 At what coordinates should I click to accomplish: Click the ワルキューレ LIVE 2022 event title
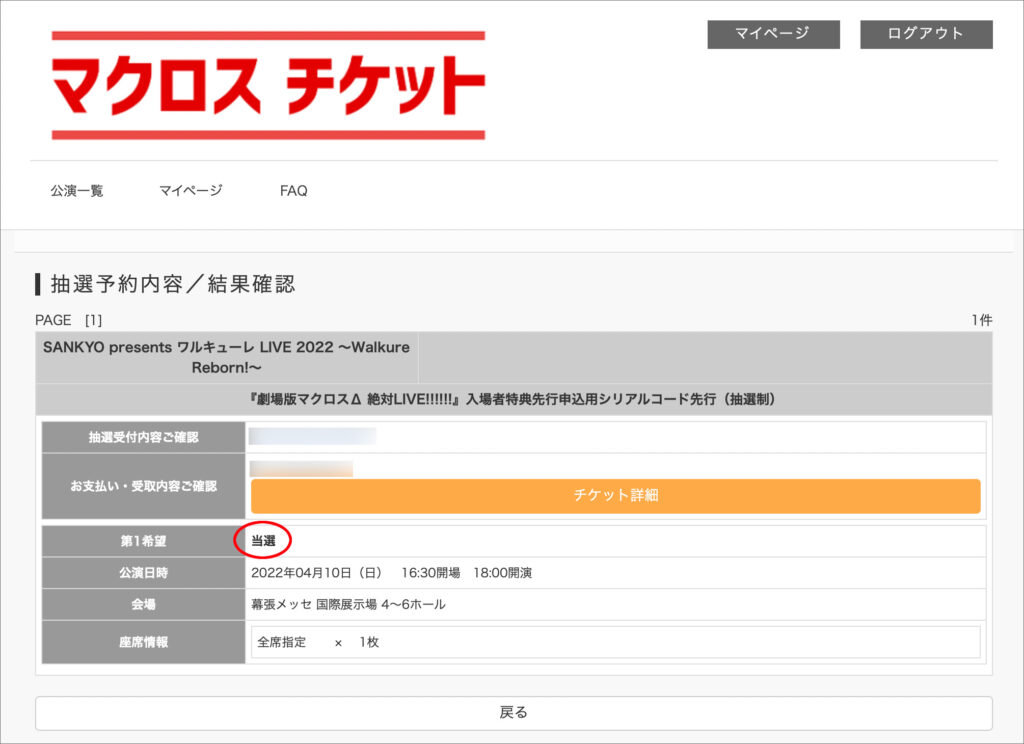coord(228,357)
